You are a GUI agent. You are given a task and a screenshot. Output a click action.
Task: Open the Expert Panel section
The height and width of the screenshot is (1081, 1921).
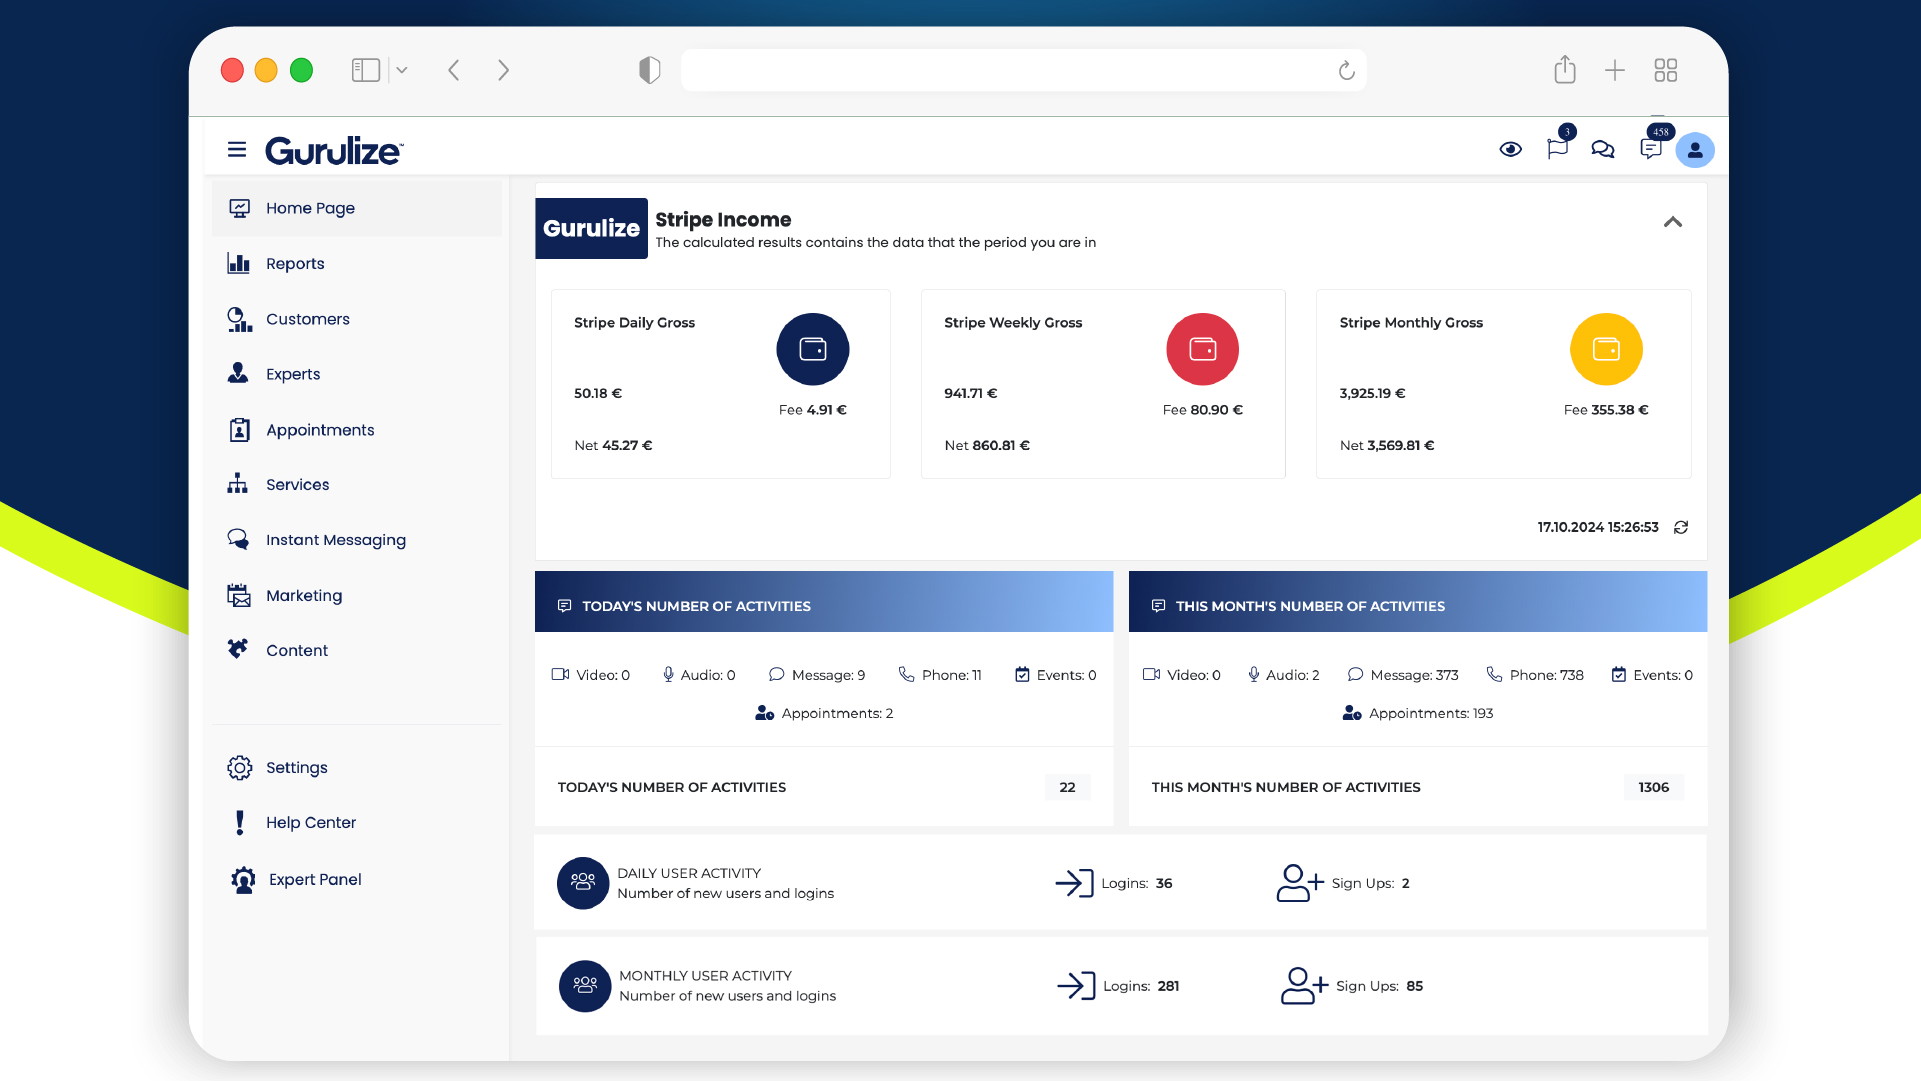314,878
